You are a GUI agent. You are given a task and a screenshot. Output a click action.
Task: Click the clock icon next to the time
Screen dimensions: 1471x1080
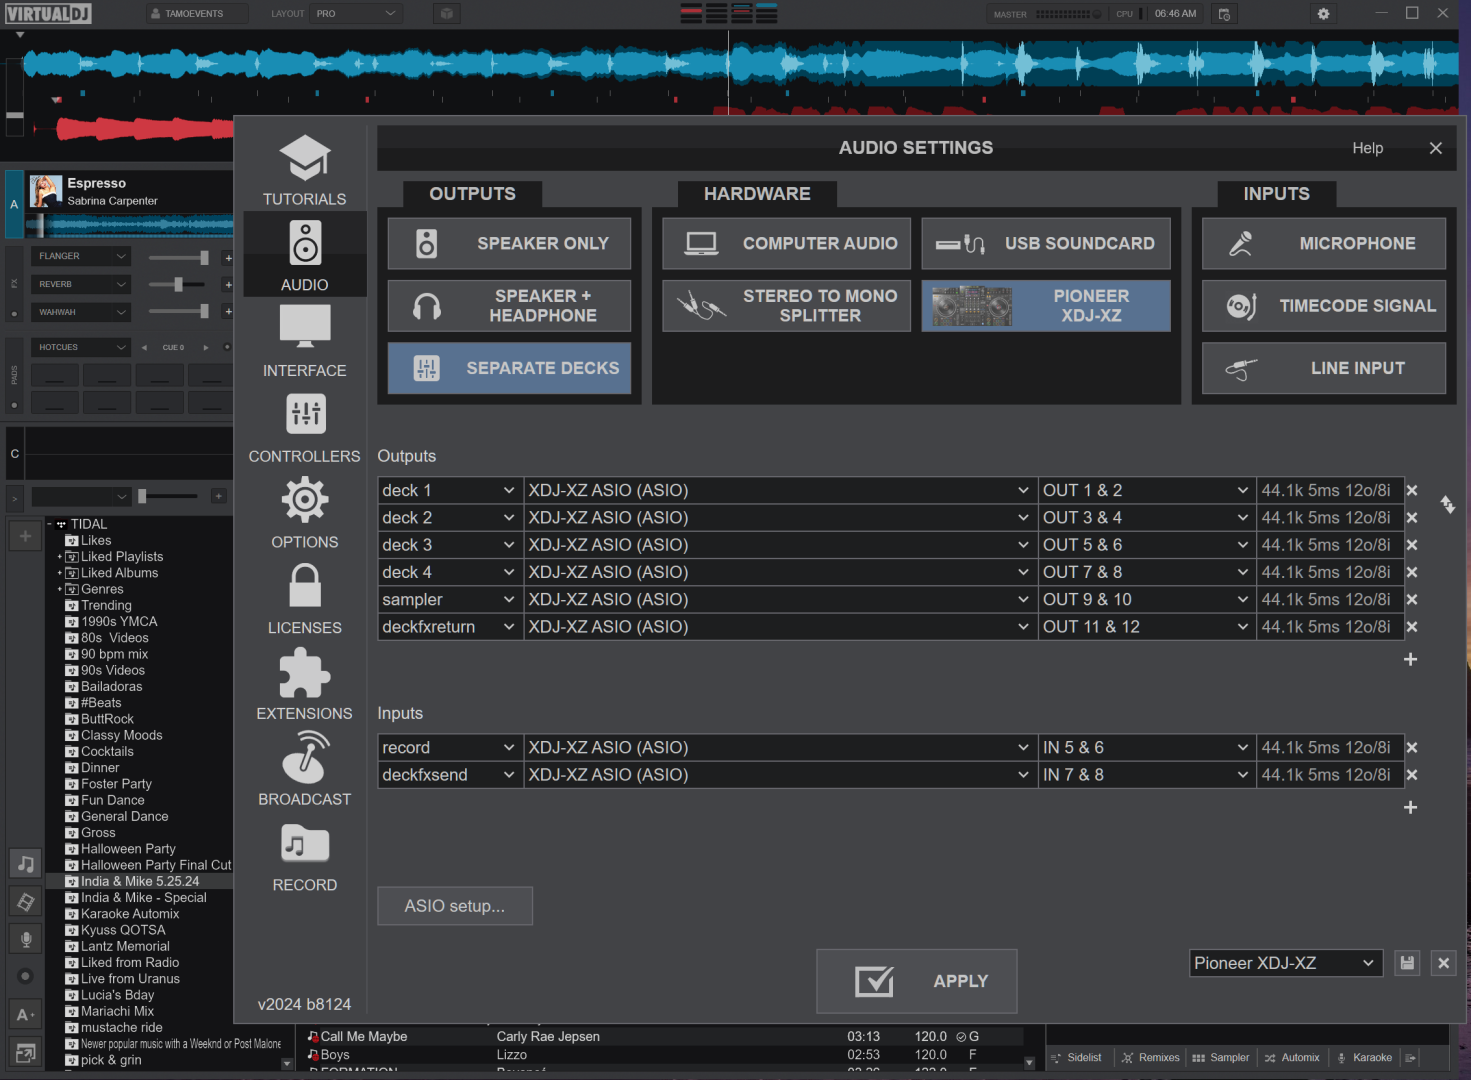point(1224,14)
